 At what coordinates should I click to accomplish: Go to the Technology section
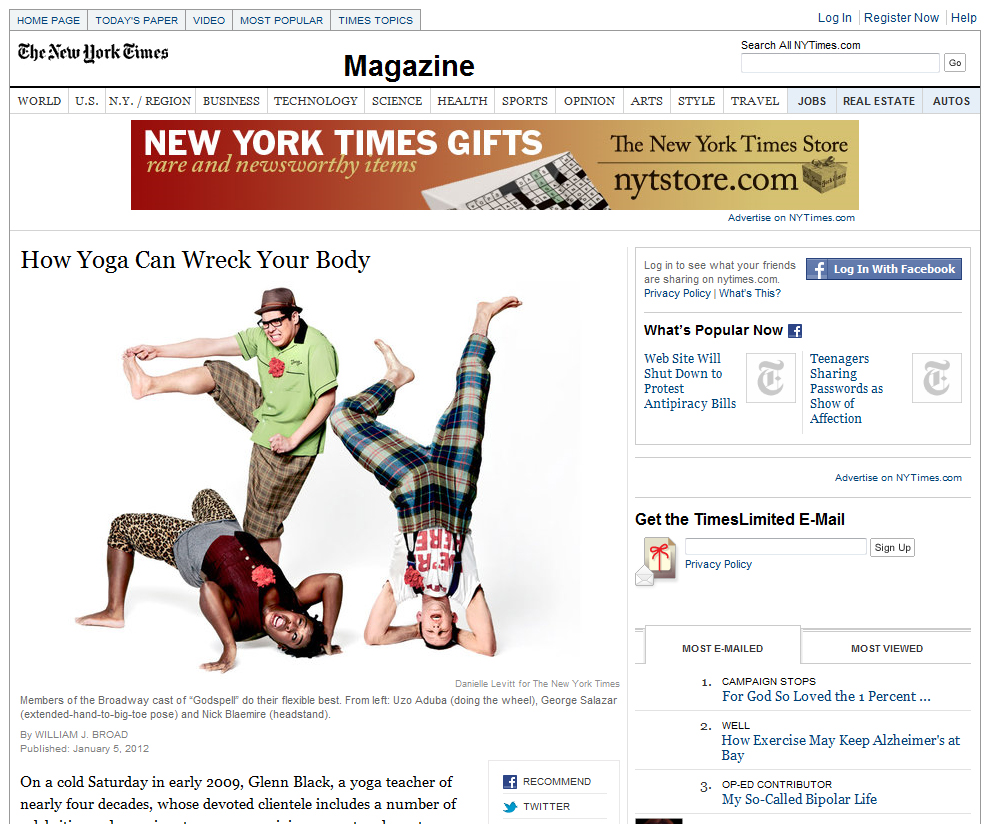315,101
